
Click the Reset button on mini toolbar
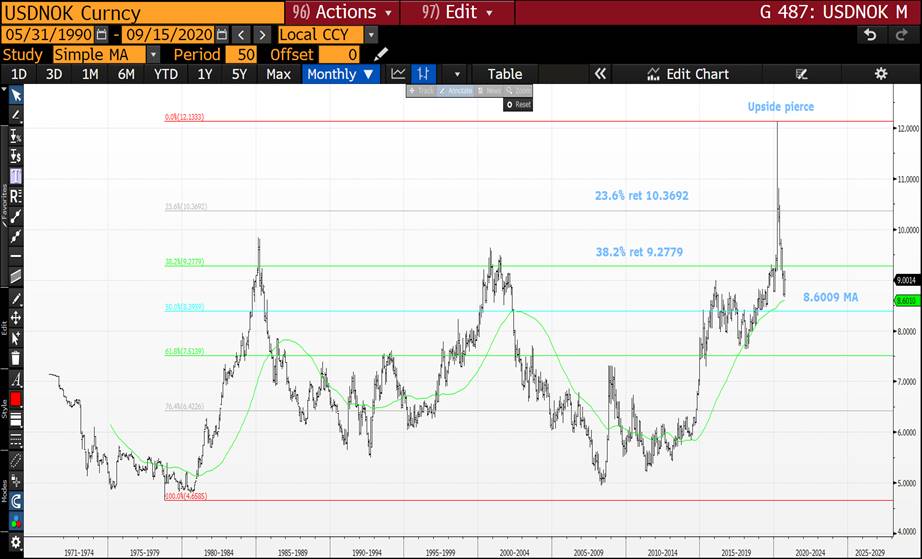pyautogui.click(x=518, y=105)
